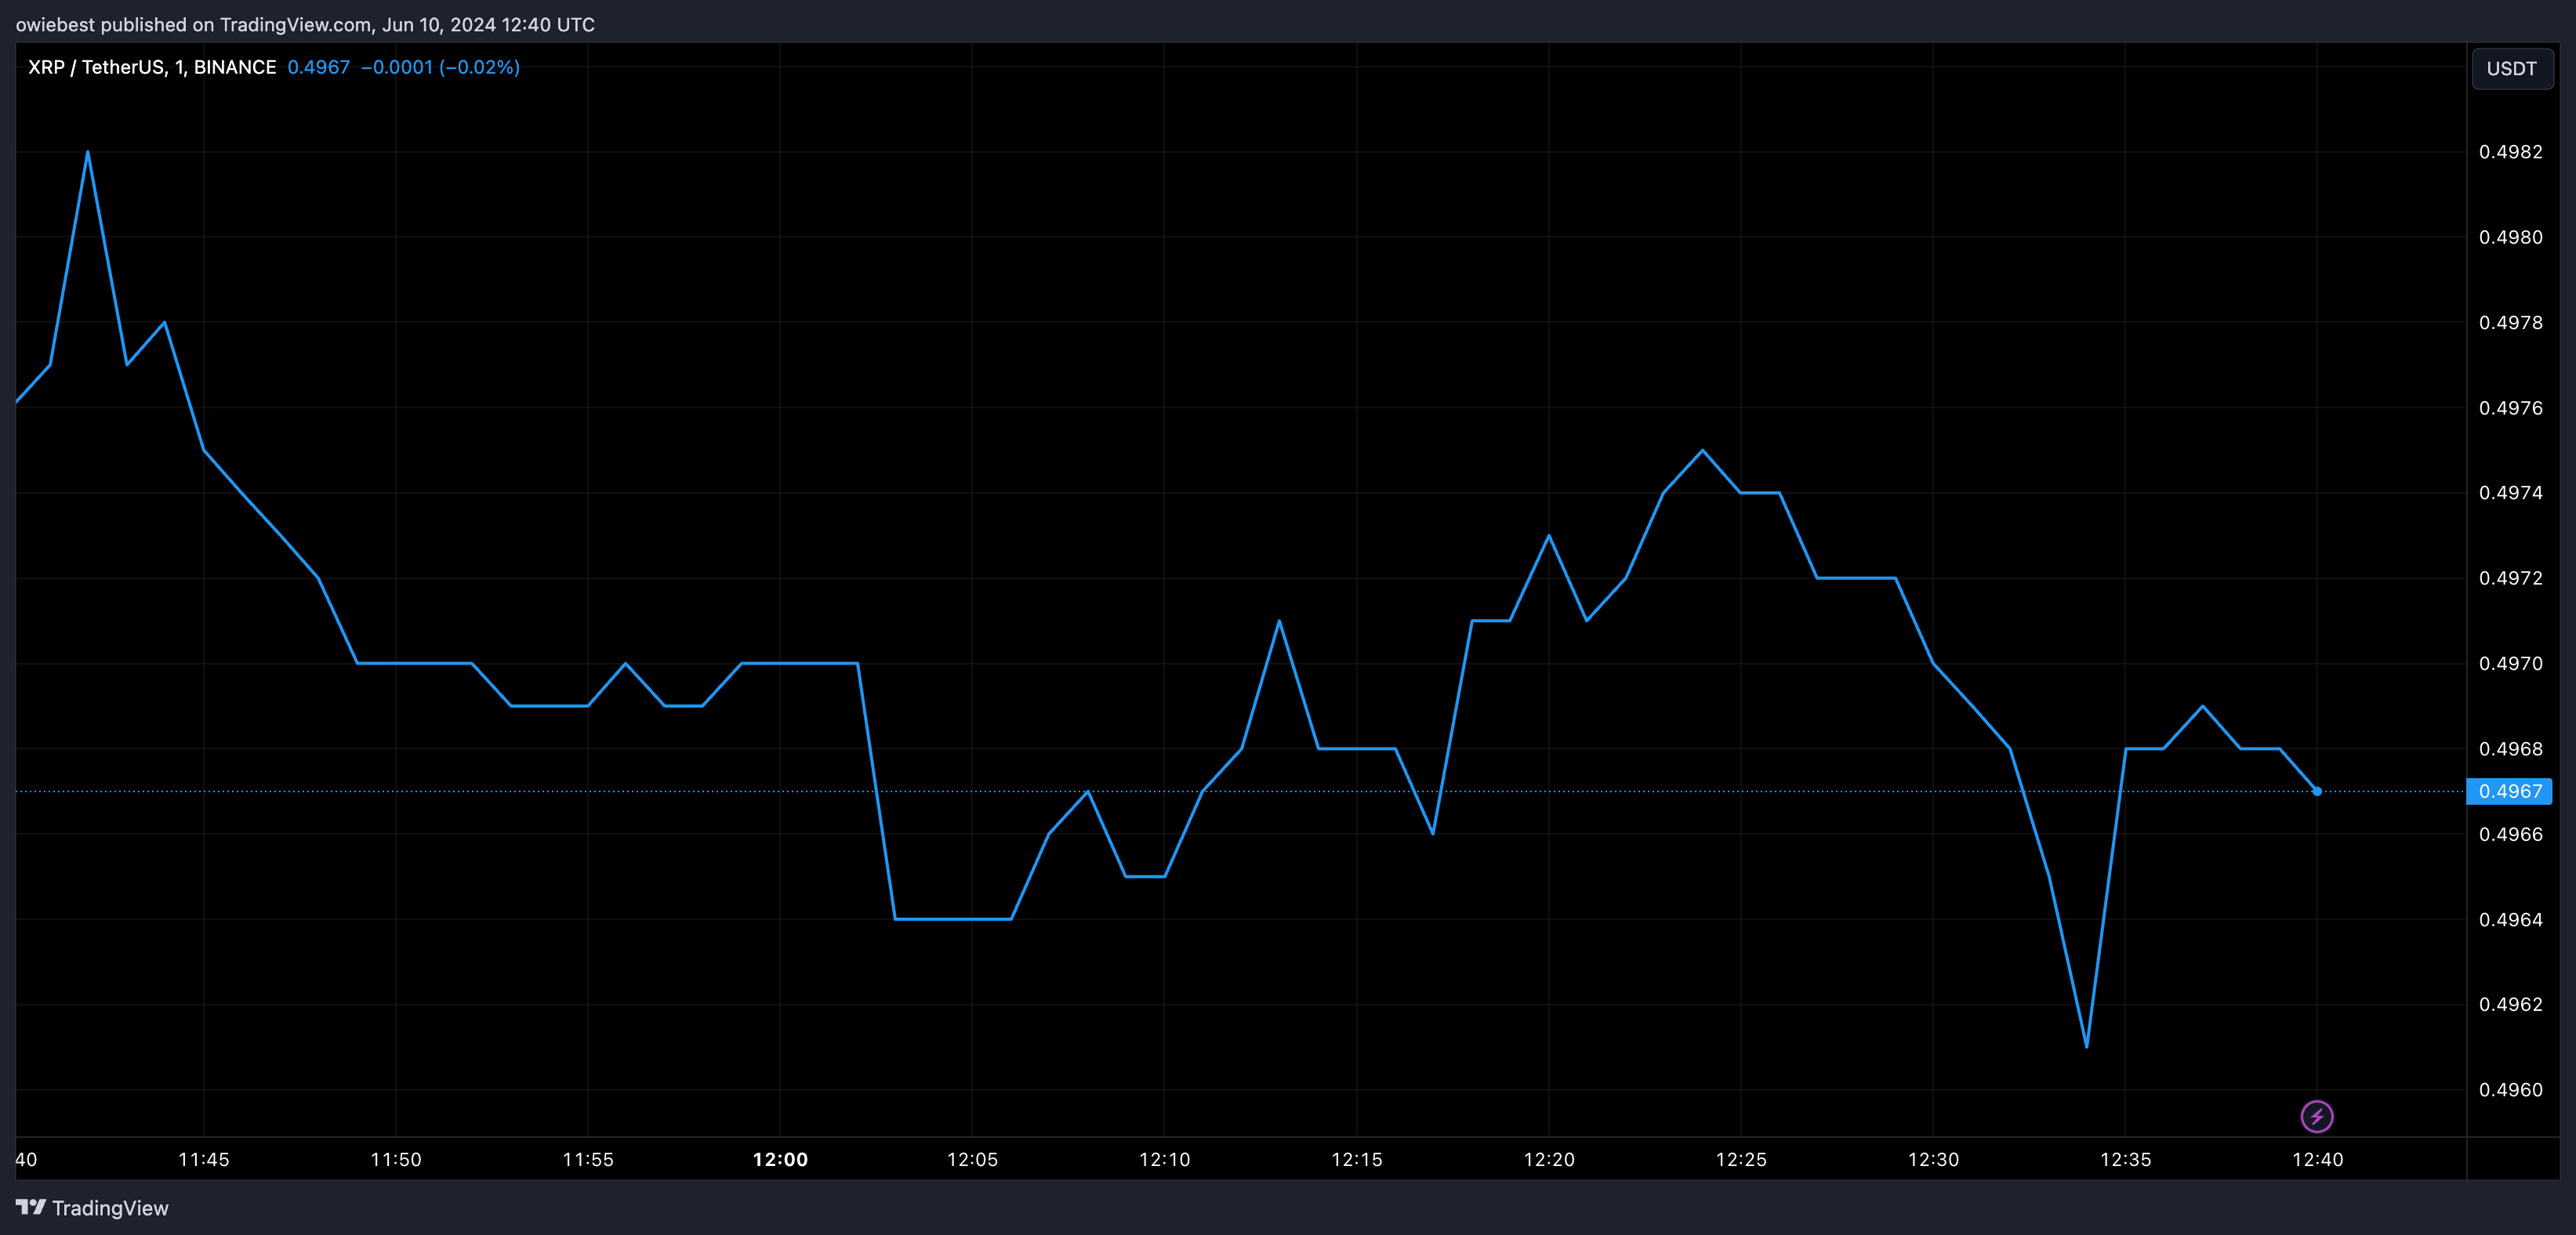Click the USDT currency button
Screen dimensions: 2576x1235
click(2511, 68)
